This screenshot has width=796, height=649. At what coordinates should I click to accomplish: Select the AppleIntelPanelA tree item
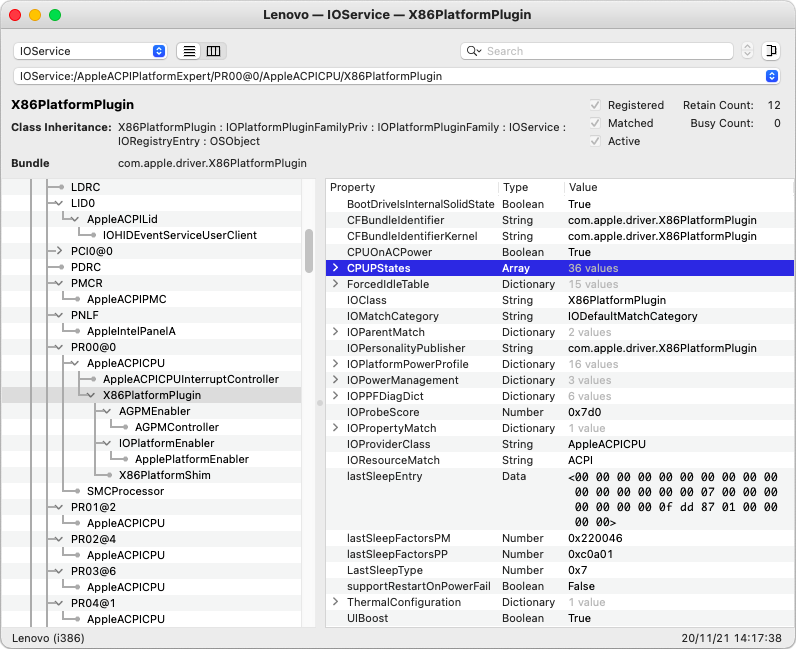[x=131, y=331]
